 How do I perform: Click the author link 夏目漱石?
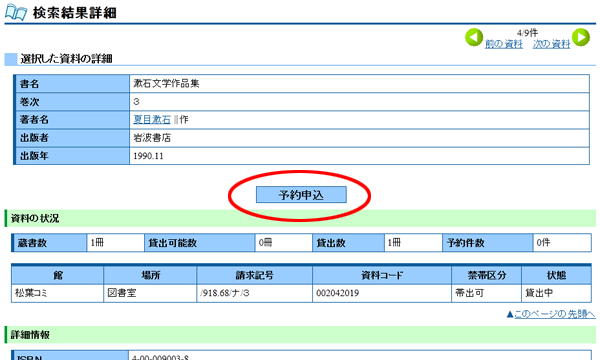pyautogui.click(x=152, y=120)
